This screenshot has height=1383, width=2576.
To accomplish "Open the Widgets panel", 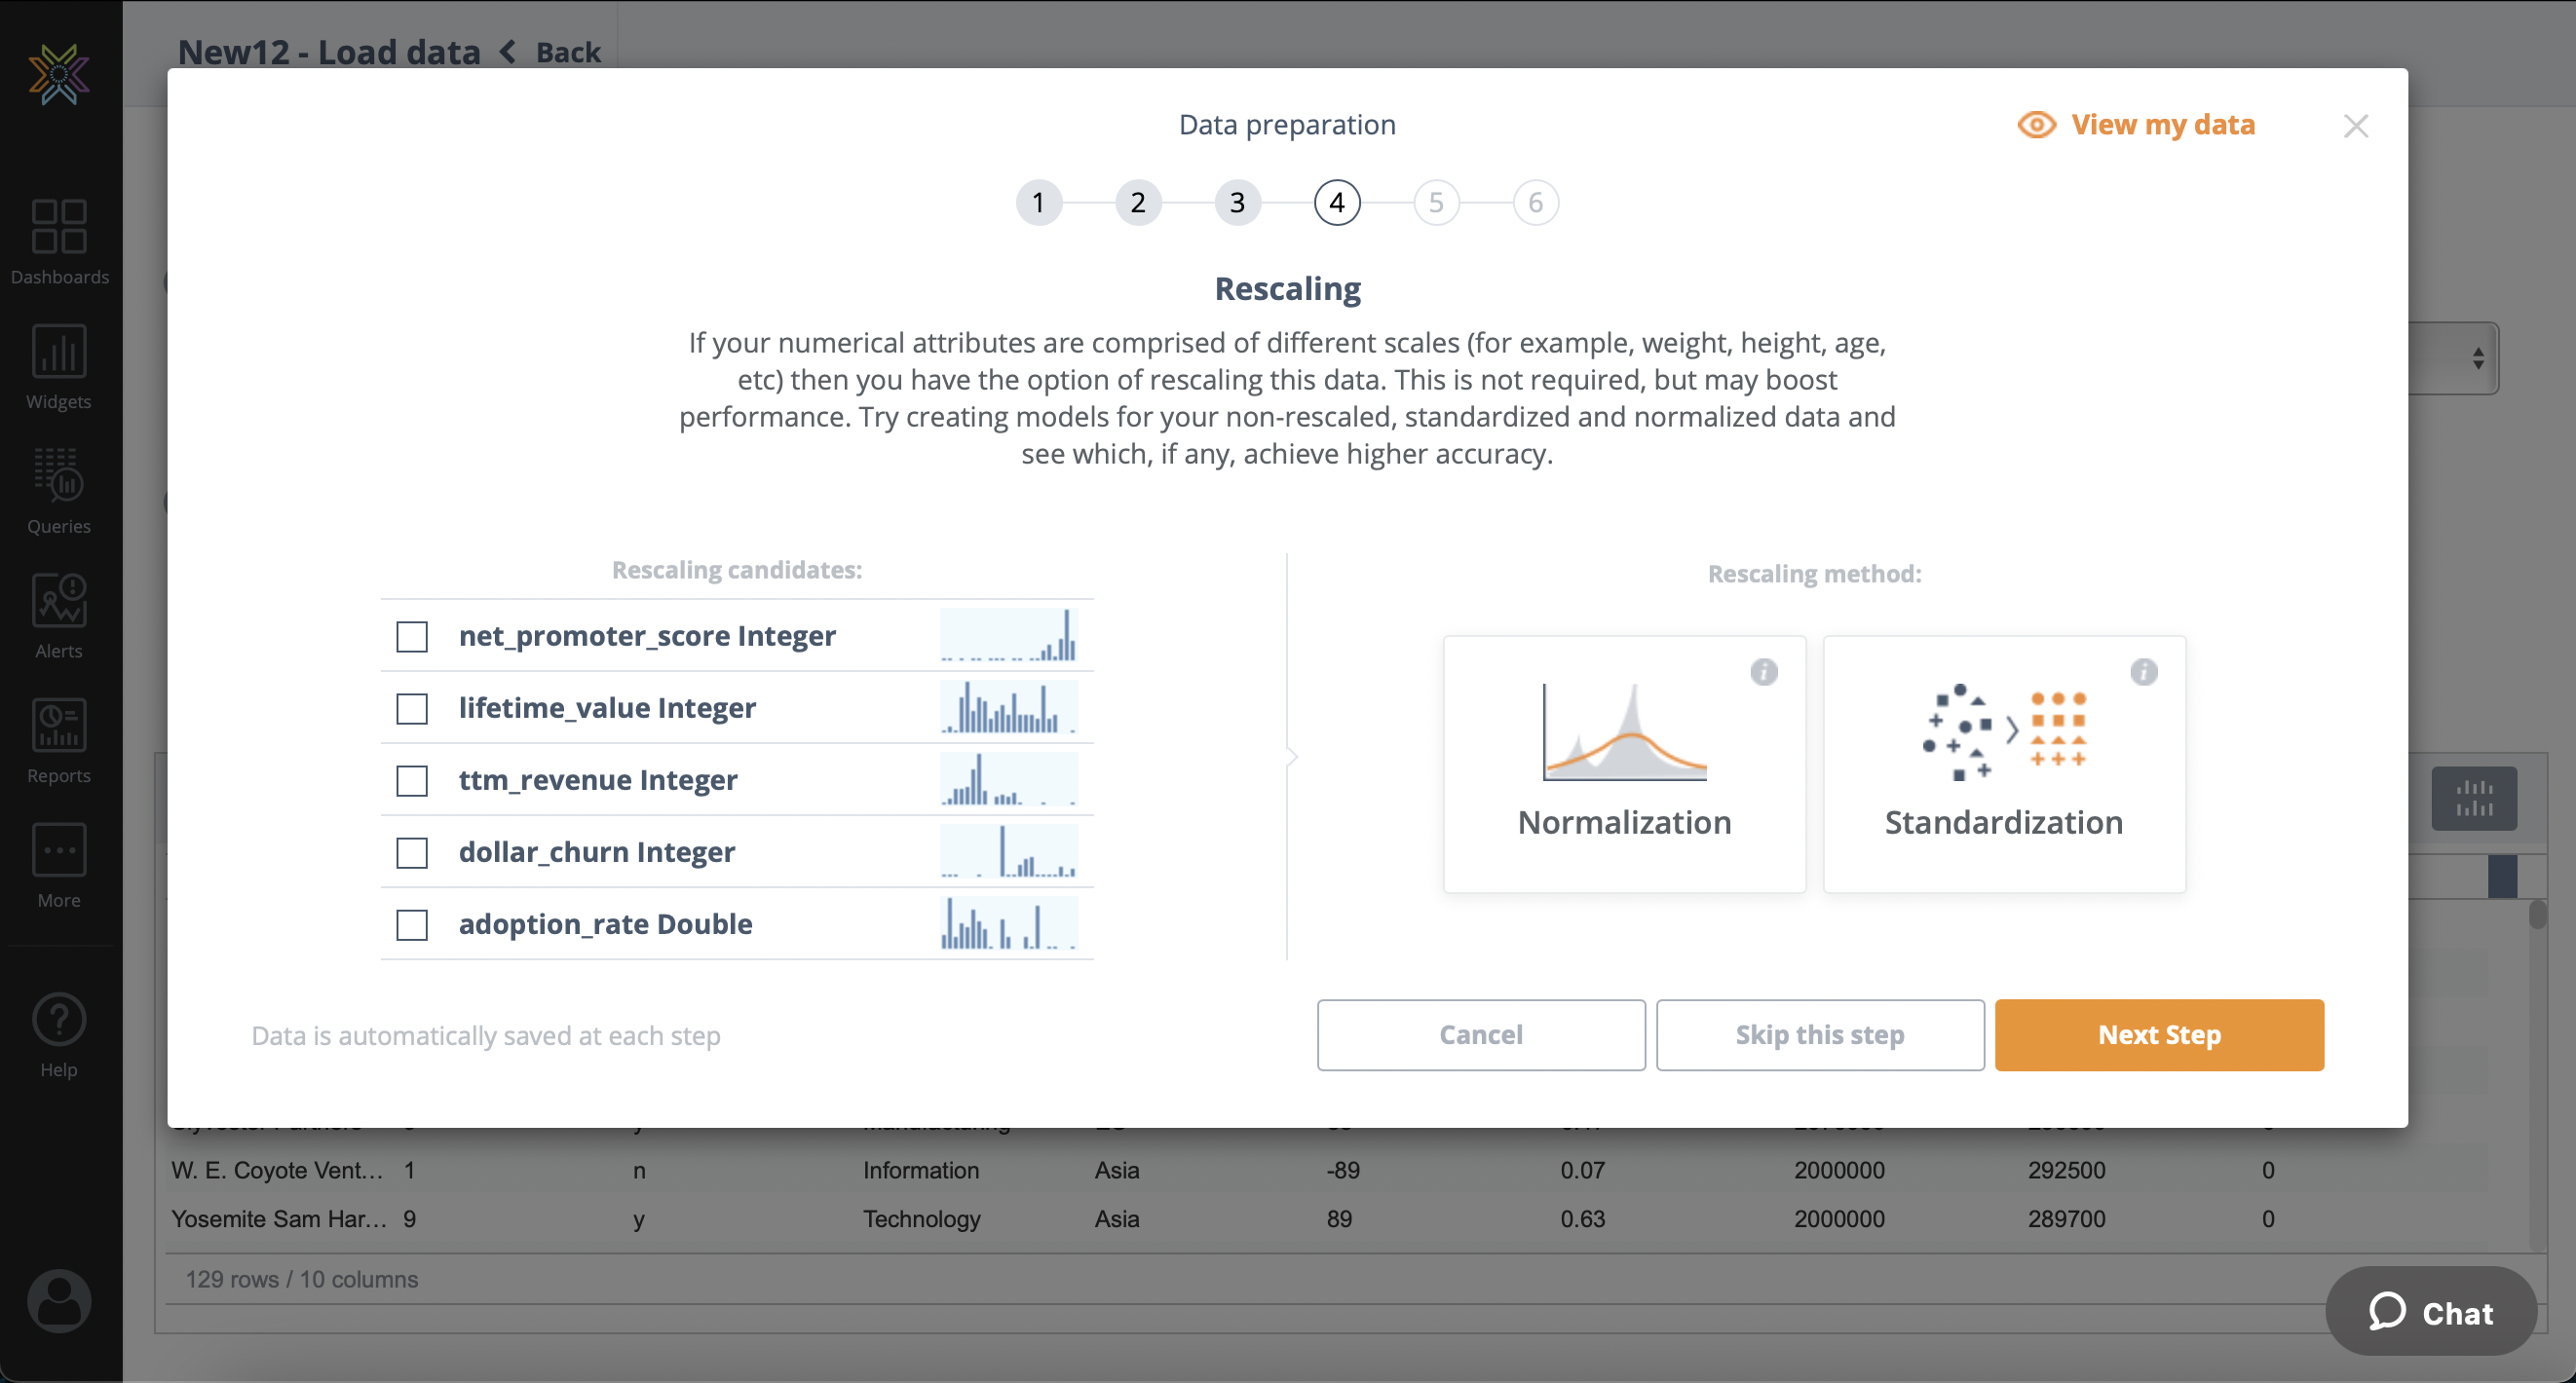I will click(58, 365).
